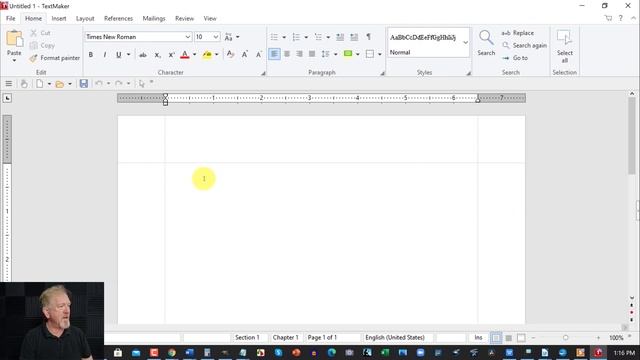
Task: Toggle subscript formatting
Action: click(157, 54)
